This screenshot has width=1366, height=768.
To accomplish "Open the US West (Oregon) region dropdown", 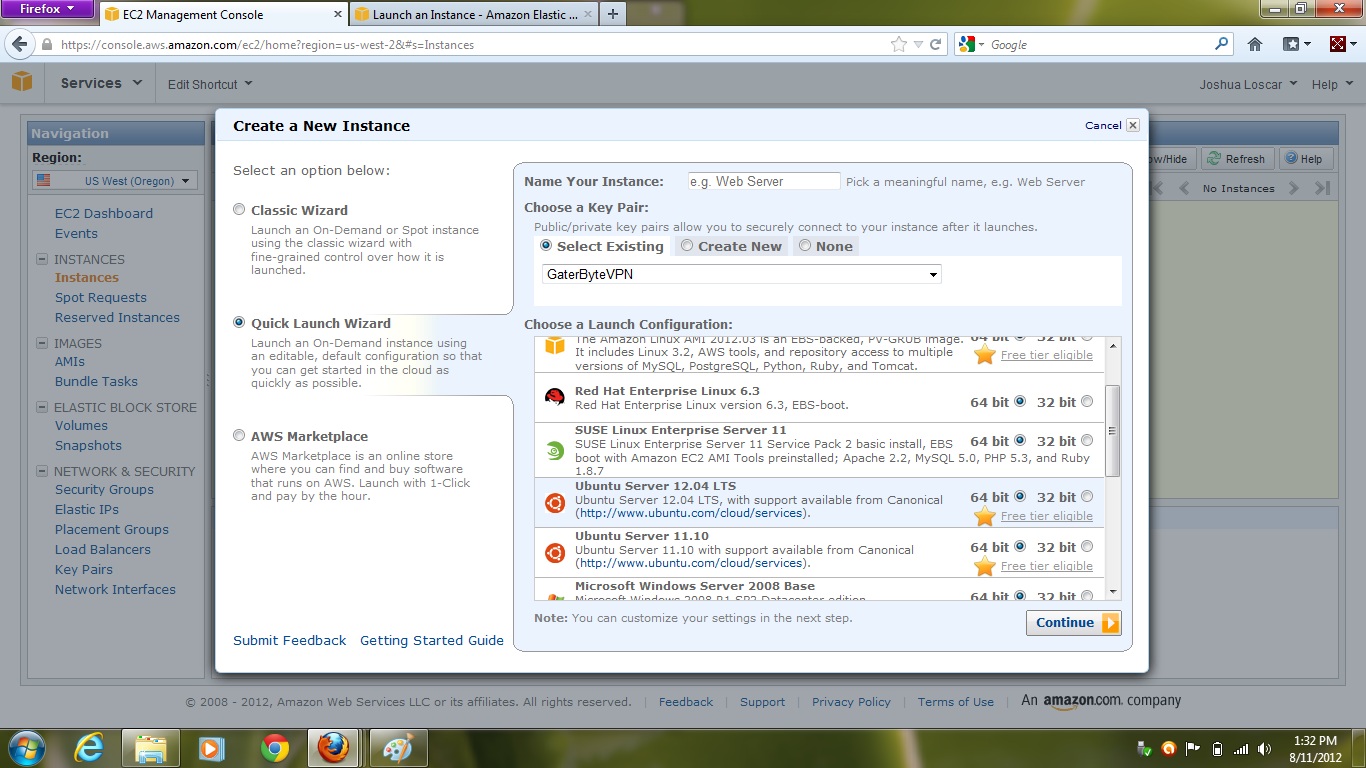I will [114, 181].
